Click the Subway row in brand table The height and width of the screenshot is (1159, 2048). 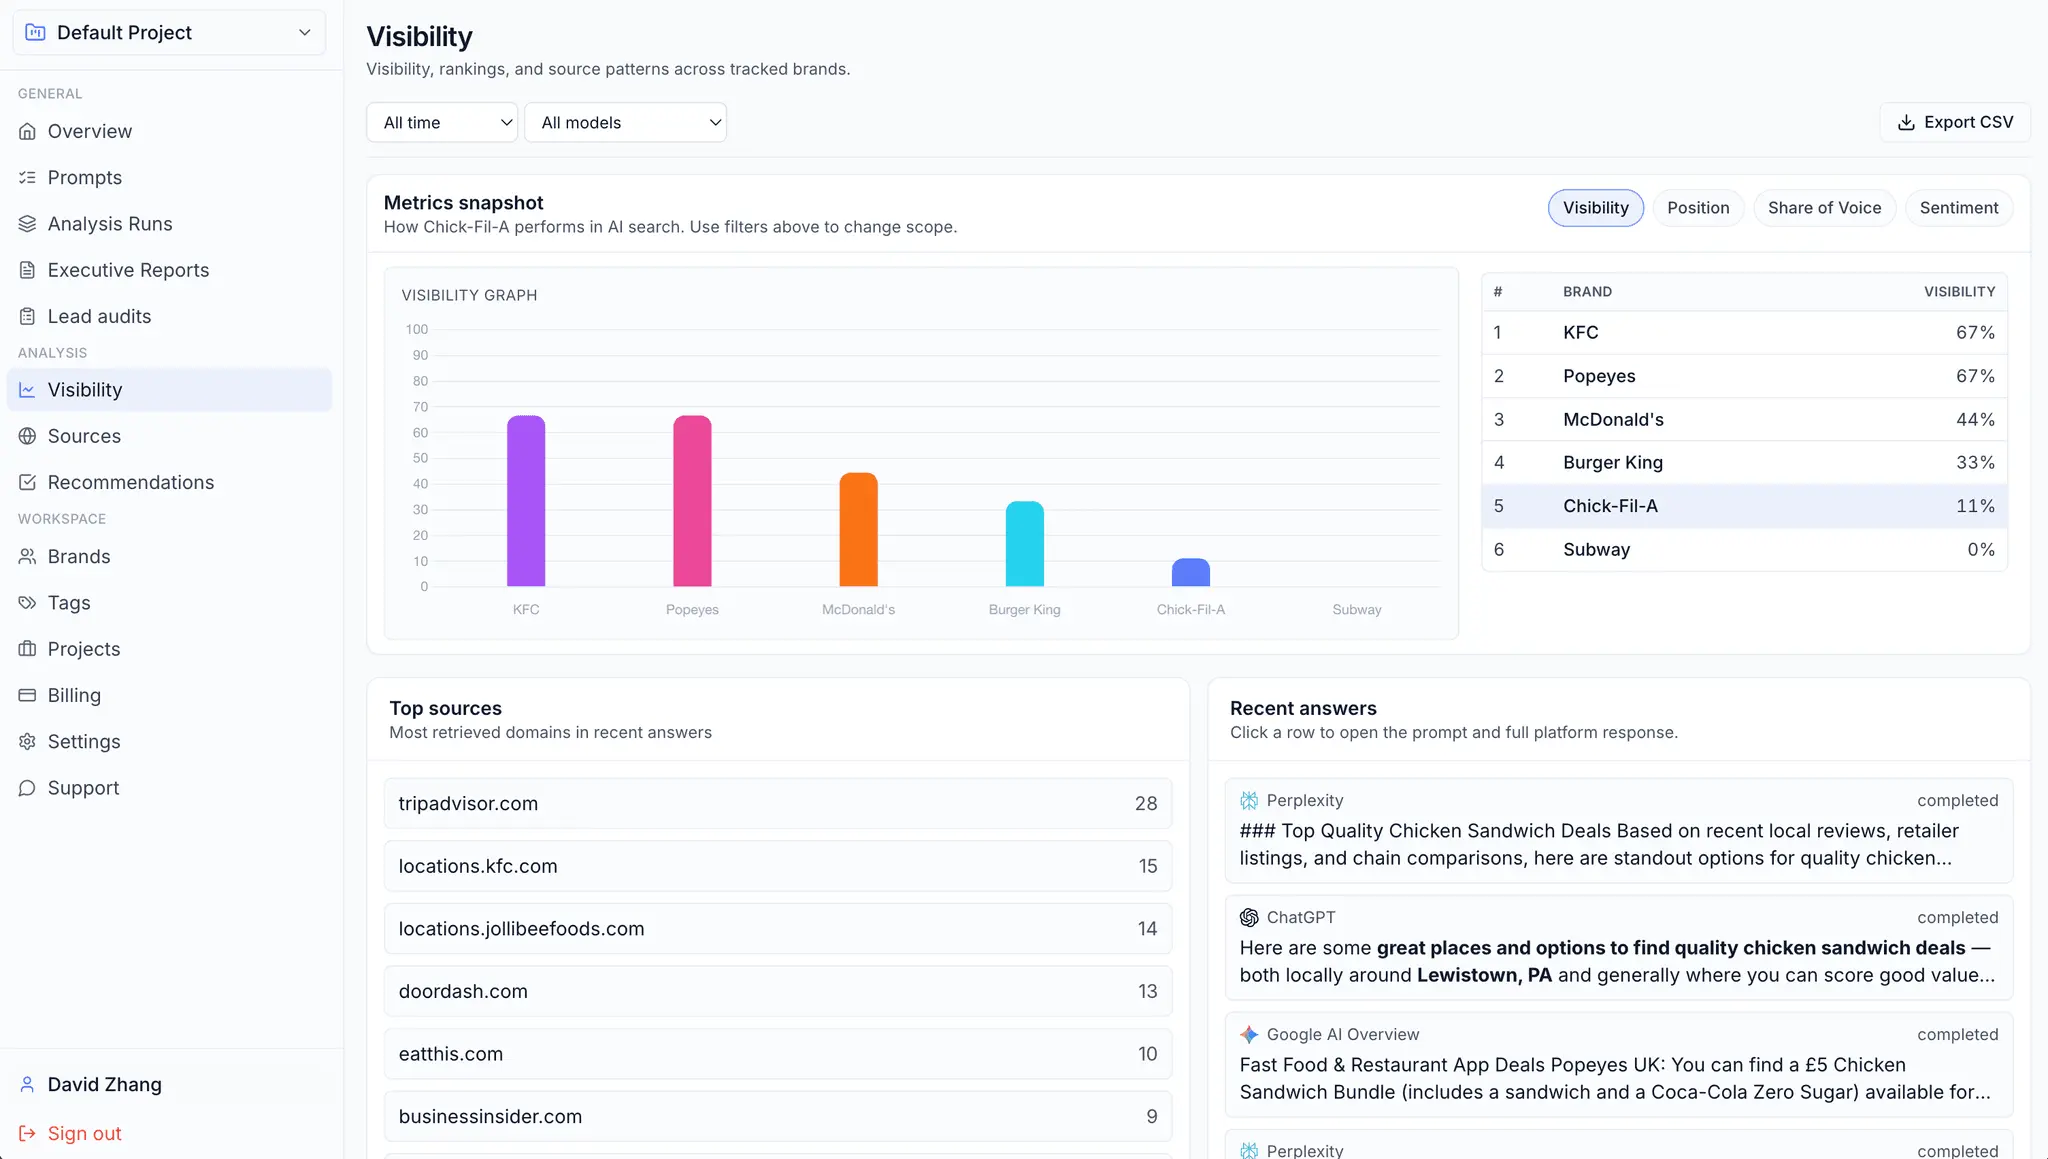click(1744, 550)
